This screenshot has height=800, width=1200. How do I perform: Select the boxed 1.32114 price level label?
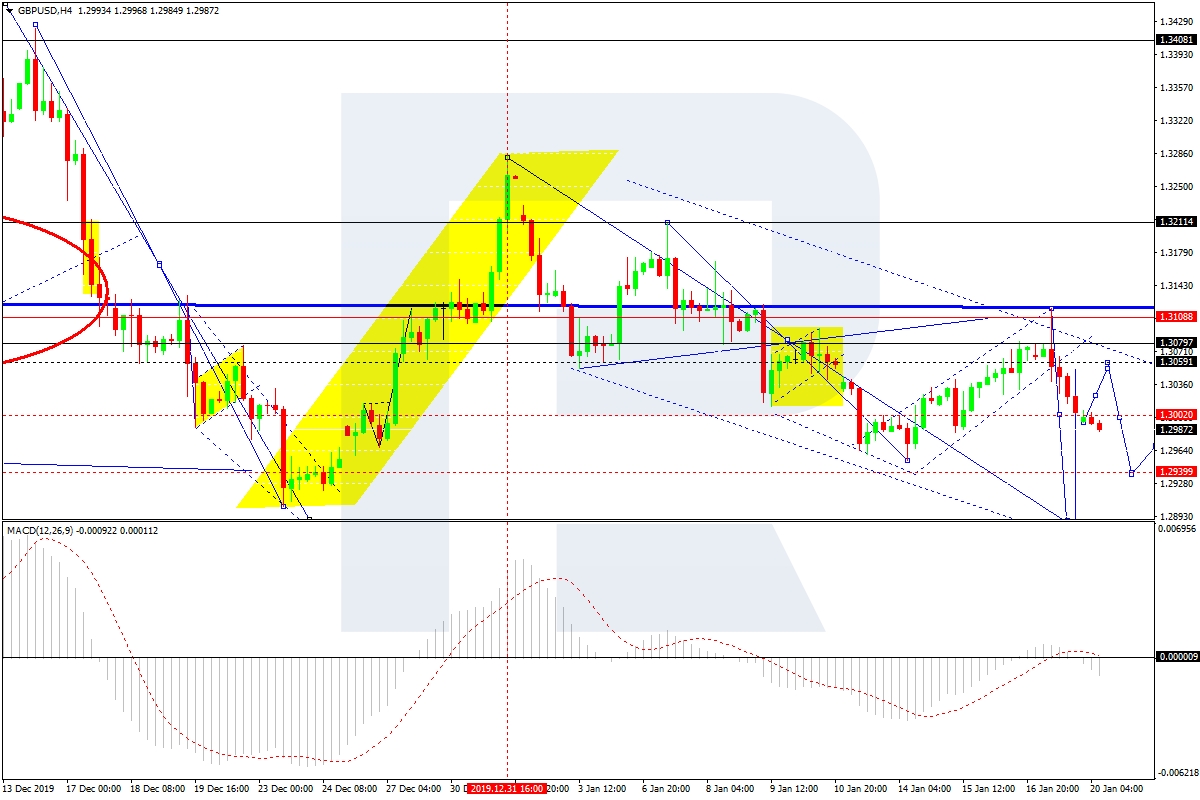coord(1176,222)
